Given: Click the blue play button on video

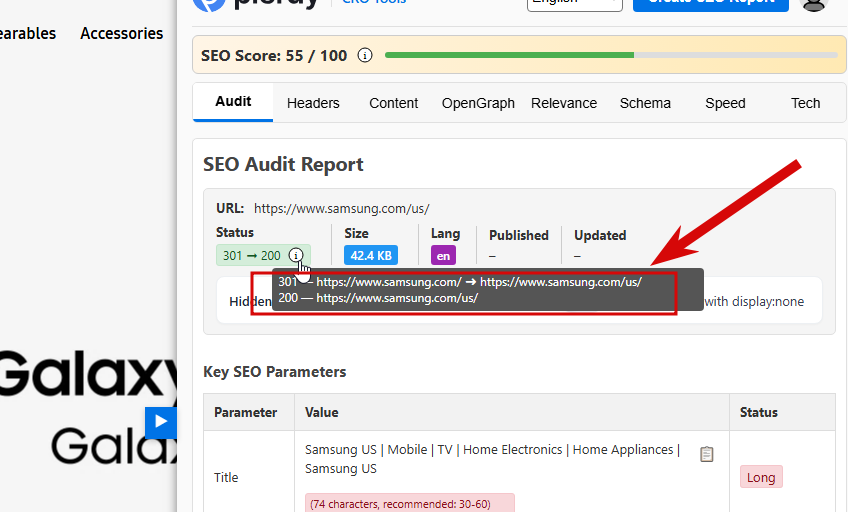Looking at the screenshot, I should point(161,422).
